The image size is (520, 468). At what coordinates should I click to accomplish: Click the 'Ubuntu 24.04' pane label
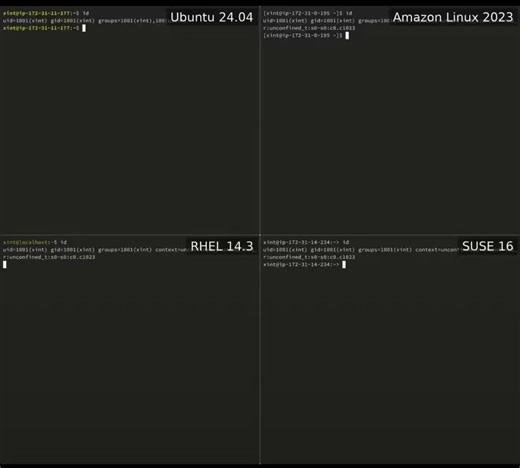212,17
